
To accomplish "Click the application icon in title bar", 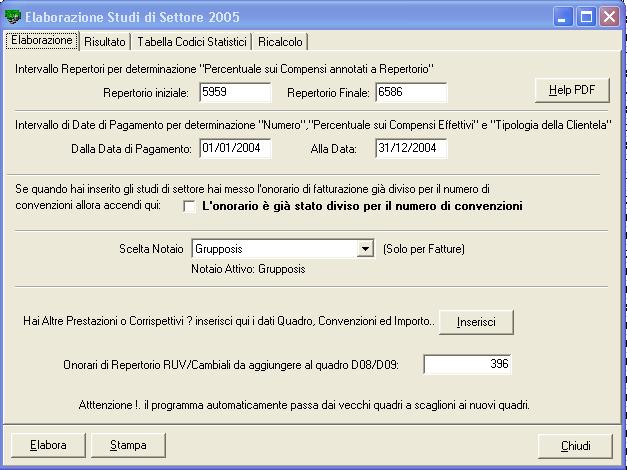I will 12,17.
